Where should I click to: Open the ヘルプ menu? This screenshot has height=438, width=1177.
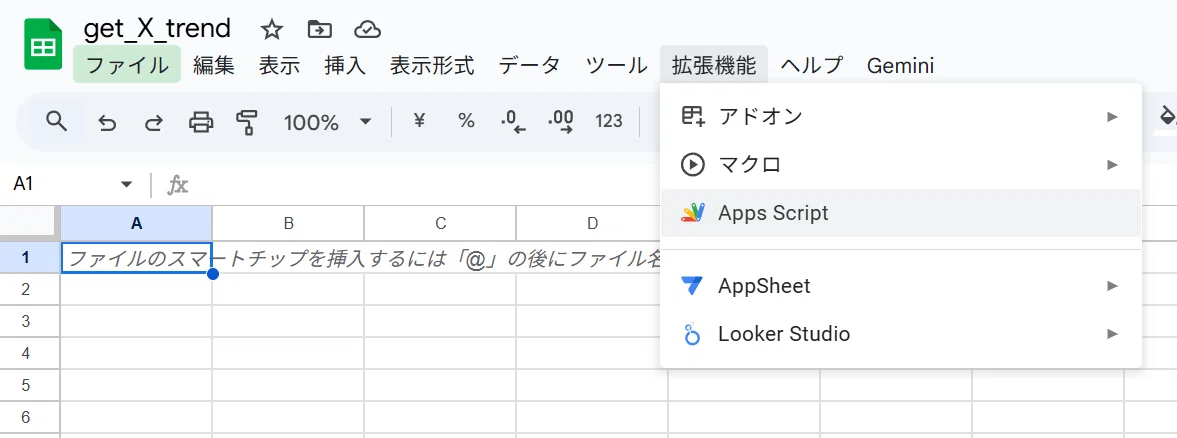point(811,65)
